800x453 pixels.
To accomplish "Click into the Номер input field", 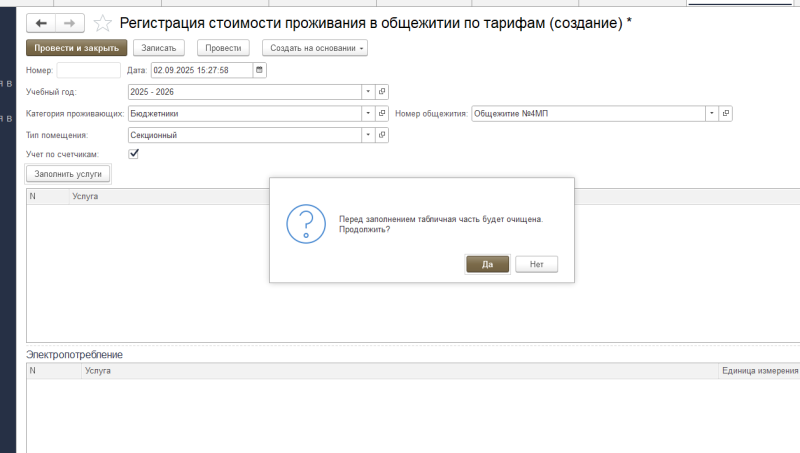I will pos(88,70).
